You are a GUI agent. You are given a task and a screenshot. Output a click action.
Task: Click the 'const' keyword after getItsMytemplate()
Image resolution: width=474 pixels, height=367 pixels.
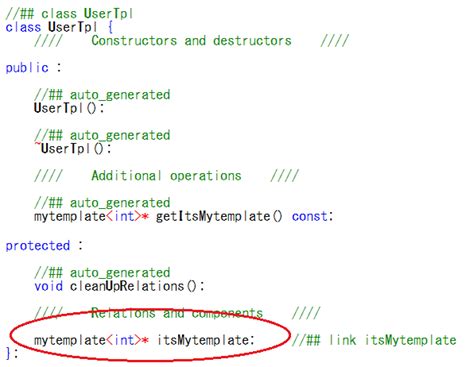(310, 216)
